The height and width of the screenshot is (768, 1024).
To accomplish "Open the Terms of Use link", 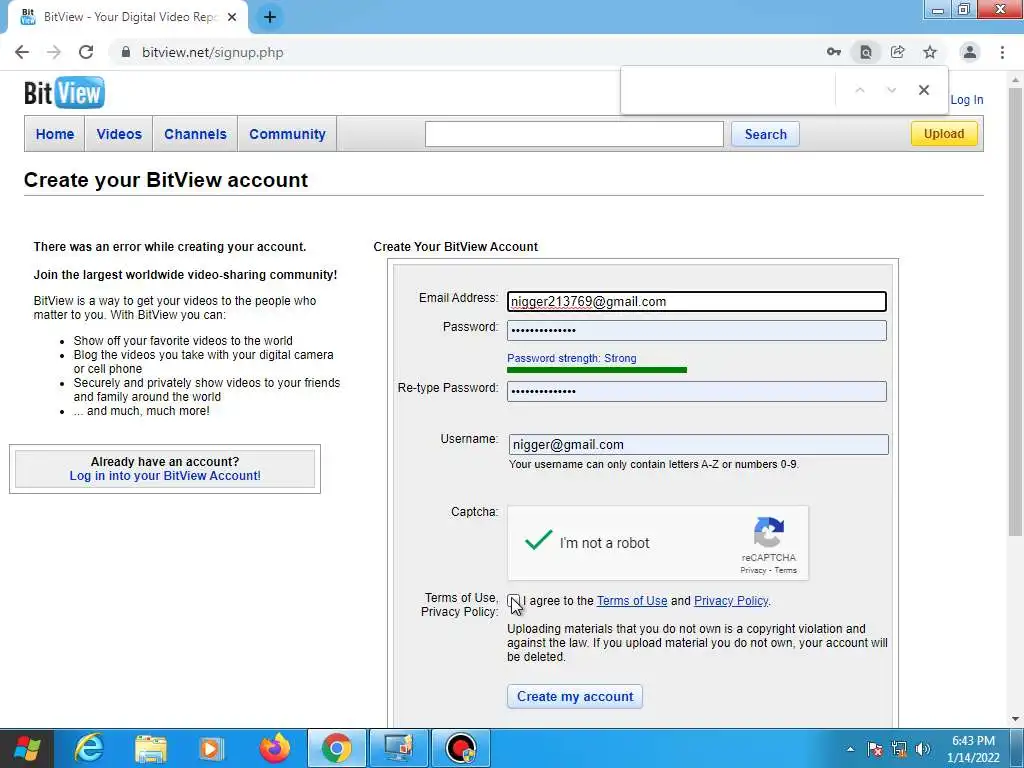I will pos(632,601).
